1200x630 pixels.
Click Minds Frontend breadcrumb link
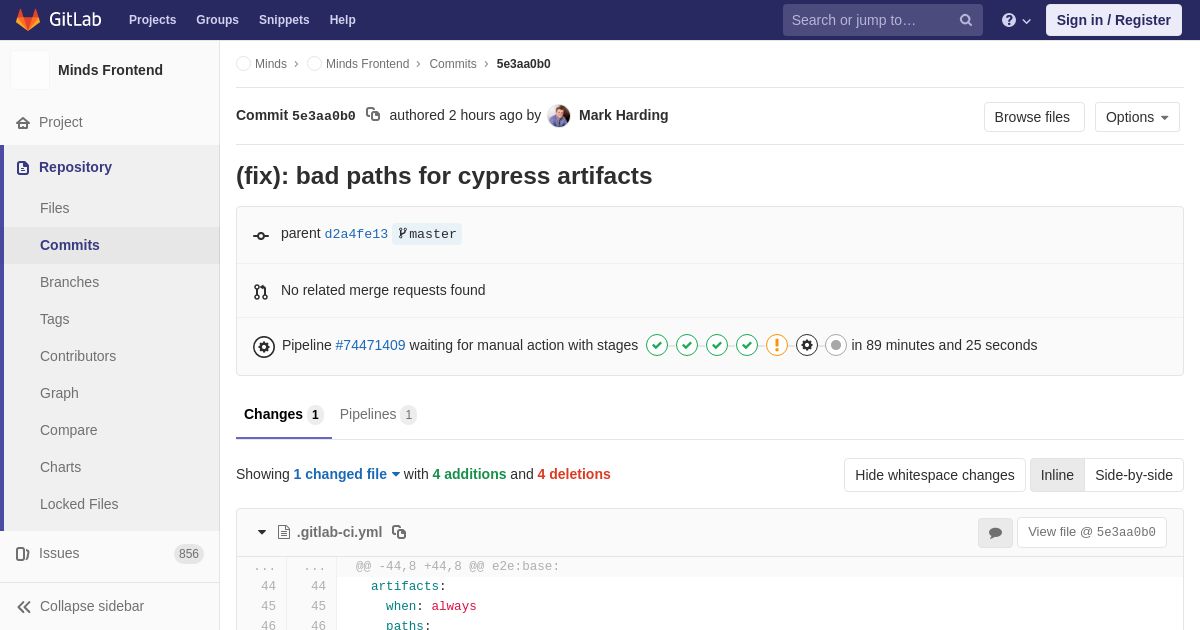pos(367,64)
